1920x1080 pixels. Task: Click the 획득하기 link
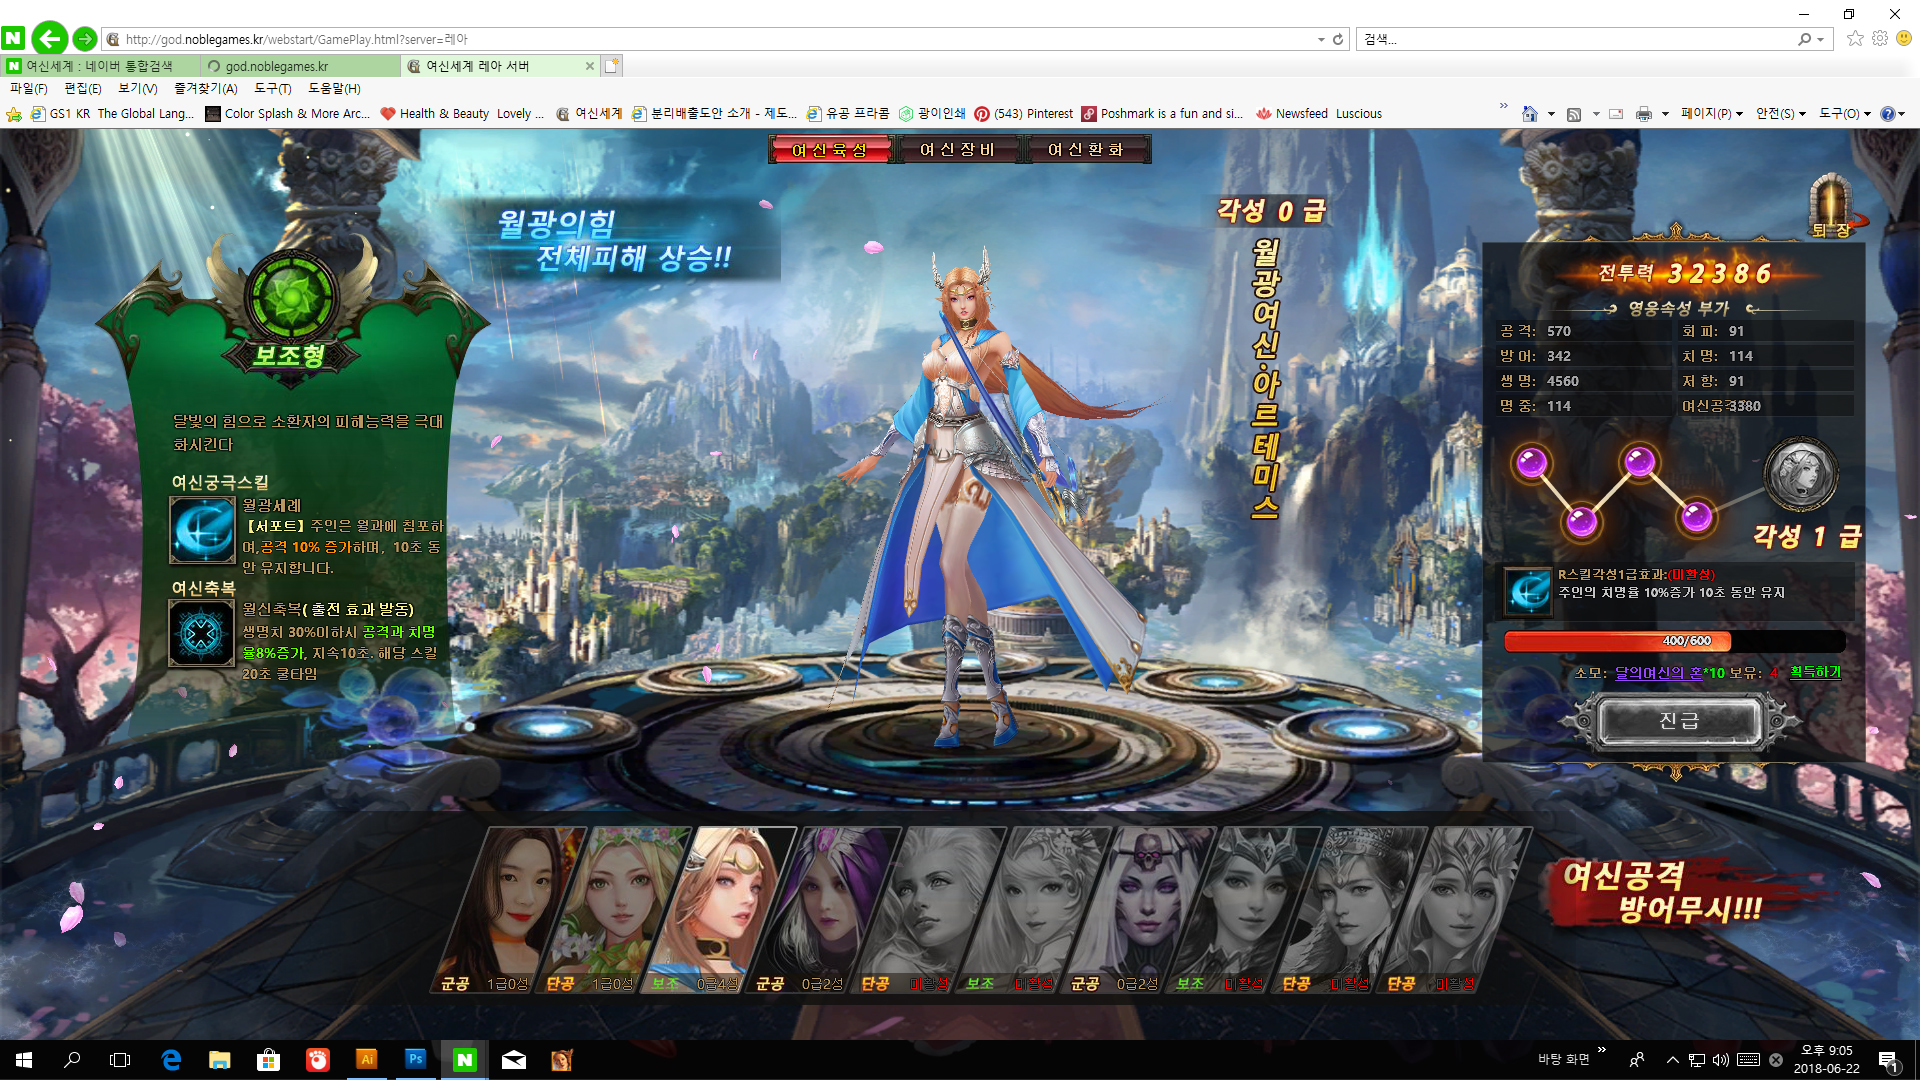[x=1815, y=672]
